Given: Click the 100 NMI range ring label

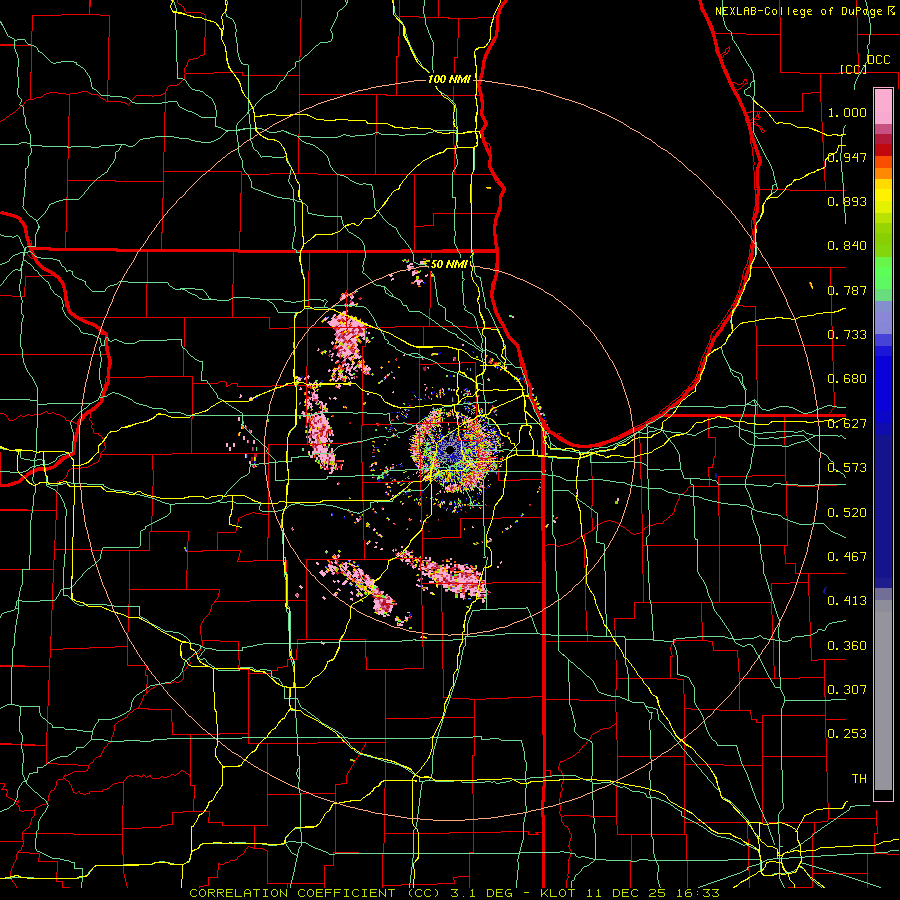Looking at the screenshot, I should (449, 79).
